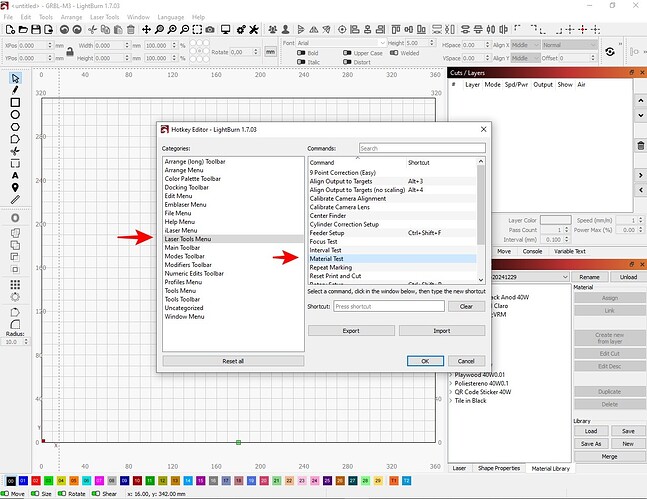Toggle the aspect ratio lock icon
This screenshot has height=499, width=647.
tap(70, 52)
